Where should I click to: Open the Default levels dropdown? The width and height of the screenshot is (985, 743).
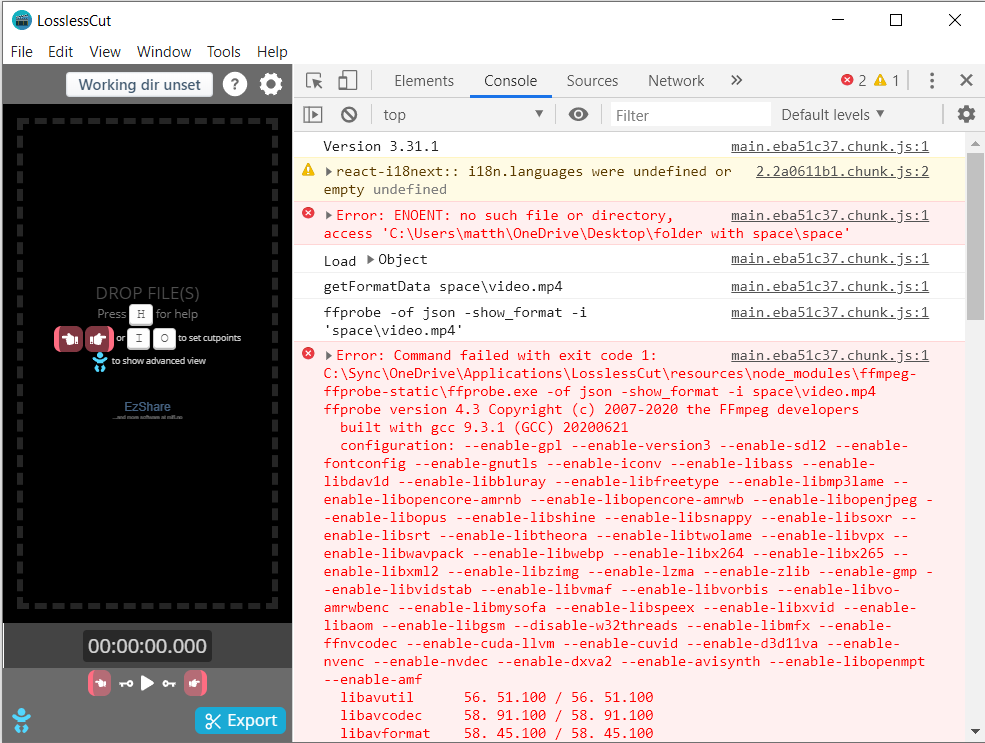[x=832, y=115]
